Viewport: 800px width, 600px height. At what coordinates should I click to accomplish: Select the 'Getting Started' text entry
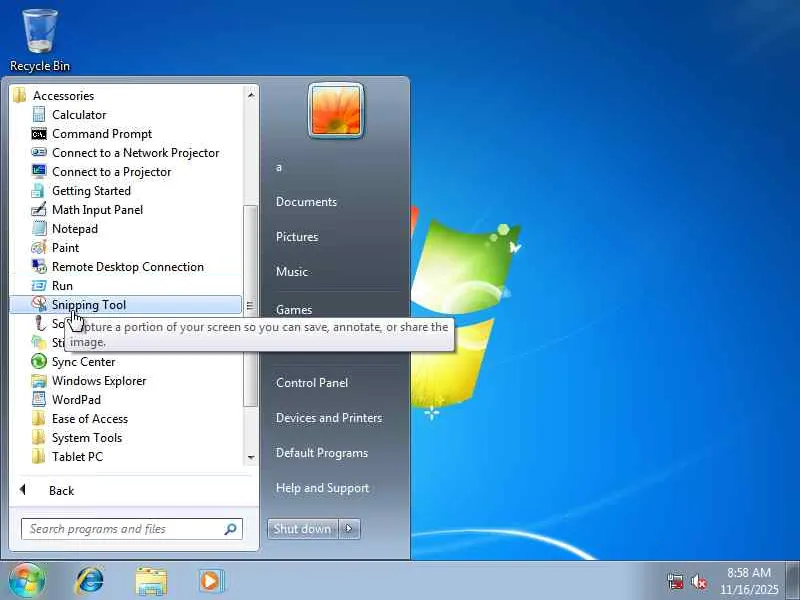coord(91,191)
